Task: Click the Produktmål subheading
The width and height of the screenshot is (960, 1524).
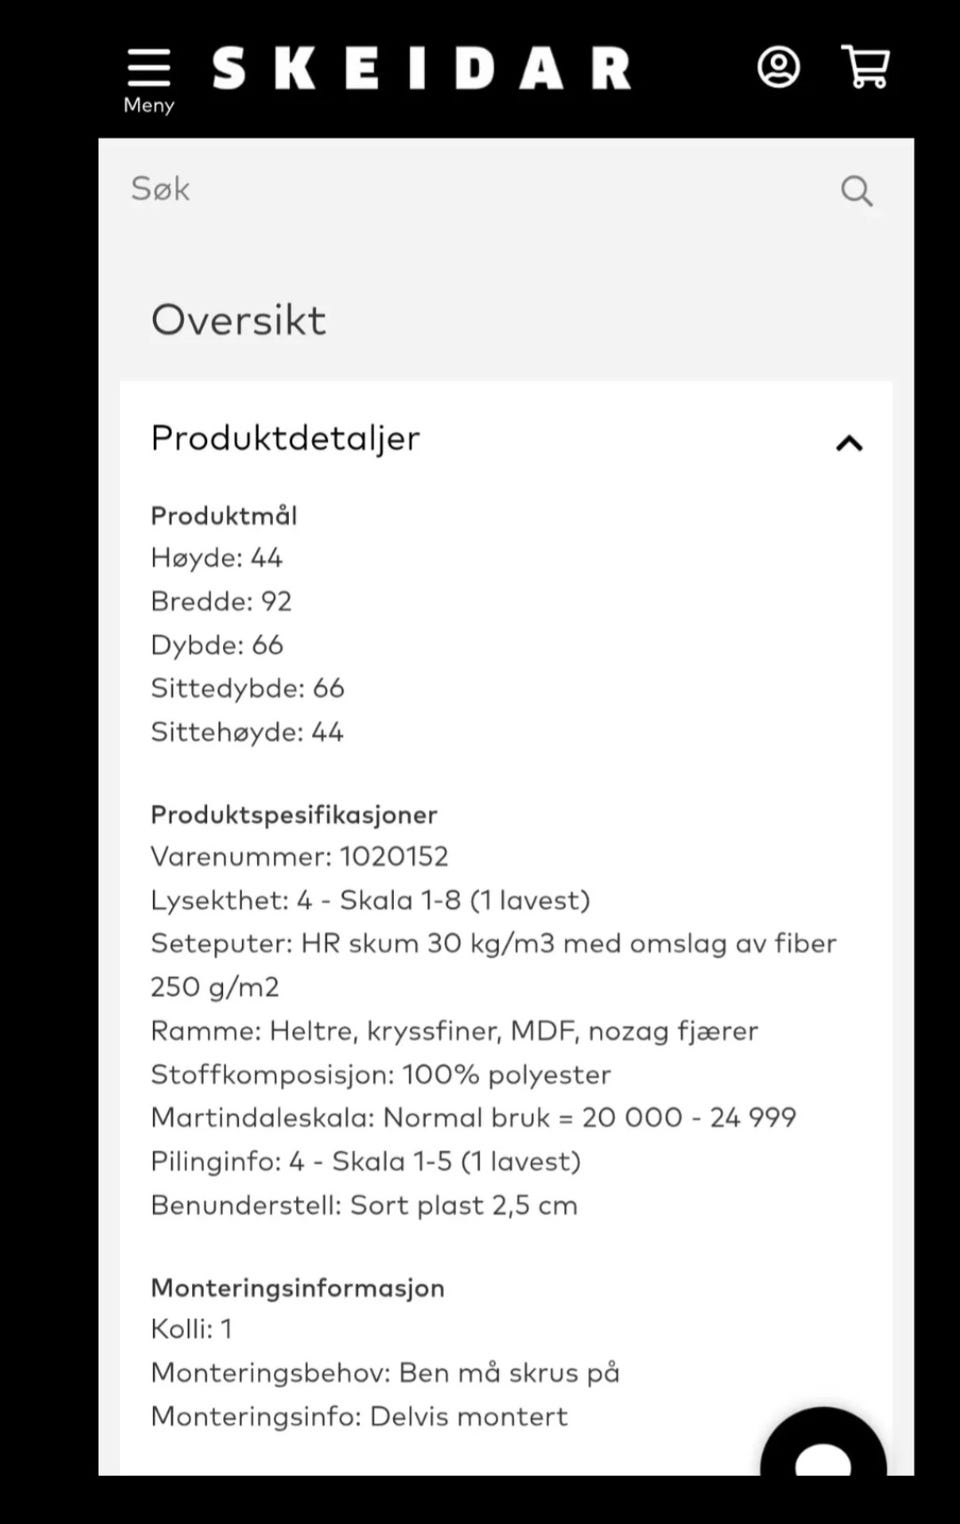Action: (x=224, y=516)
